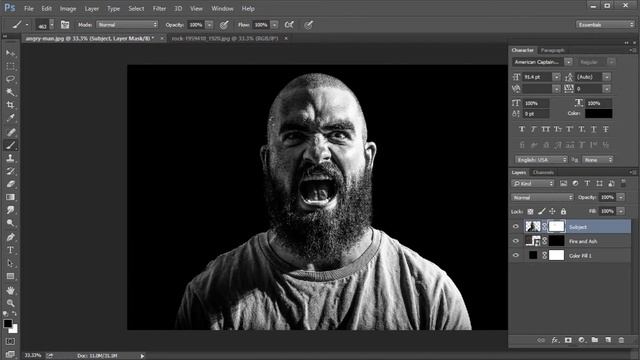
Task: Toggle lock image pixels brush icon
Action: pos(541,211)
